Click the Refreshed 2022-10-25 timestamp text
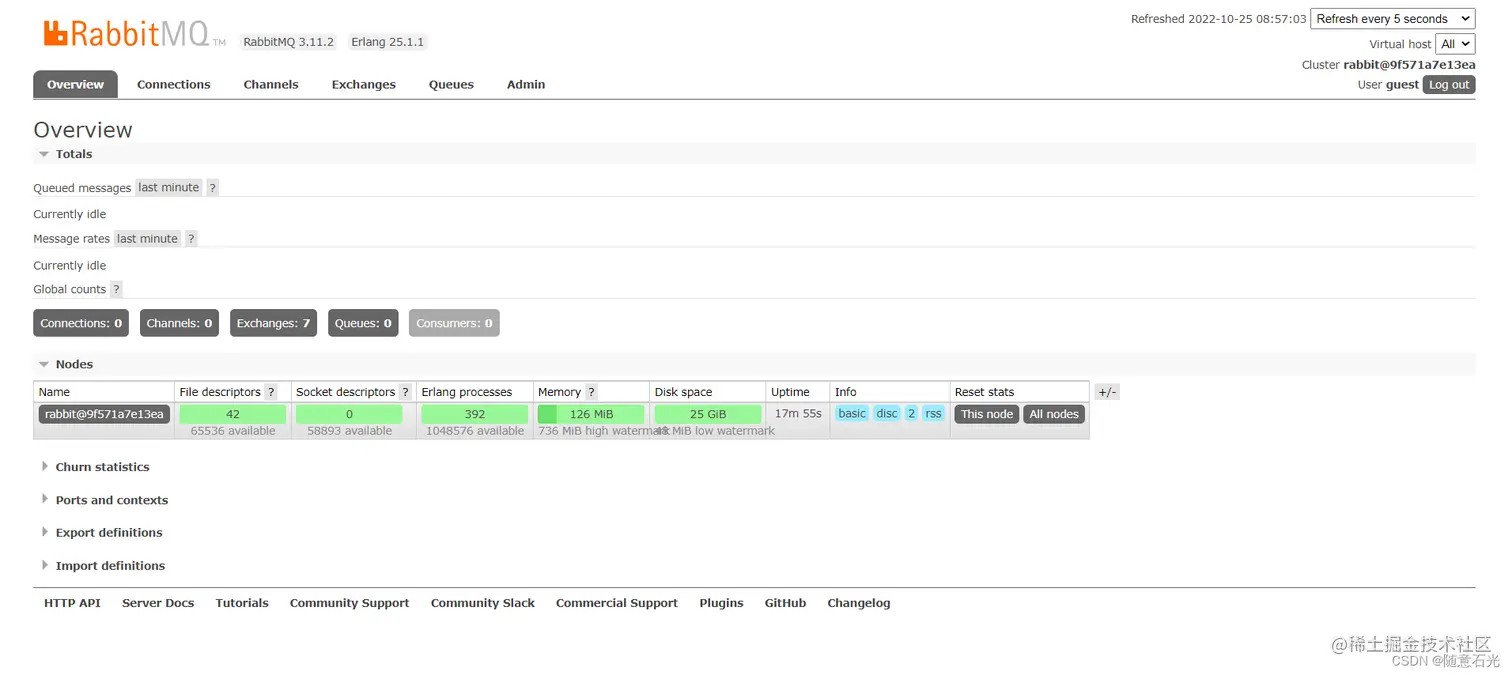Viewport: 1512px width, 675px height. [1219, 19]
